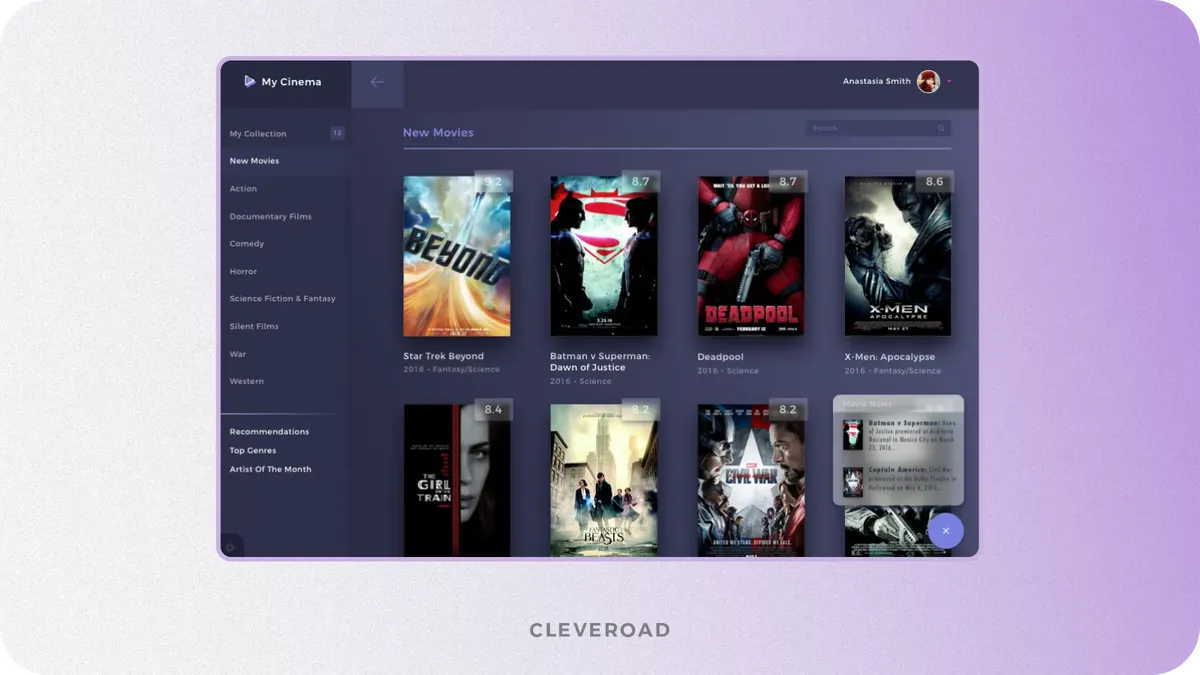Open the Fantastic Beasts poster
This screenshot has height=675, width=1200.
(x=604, y=480)
